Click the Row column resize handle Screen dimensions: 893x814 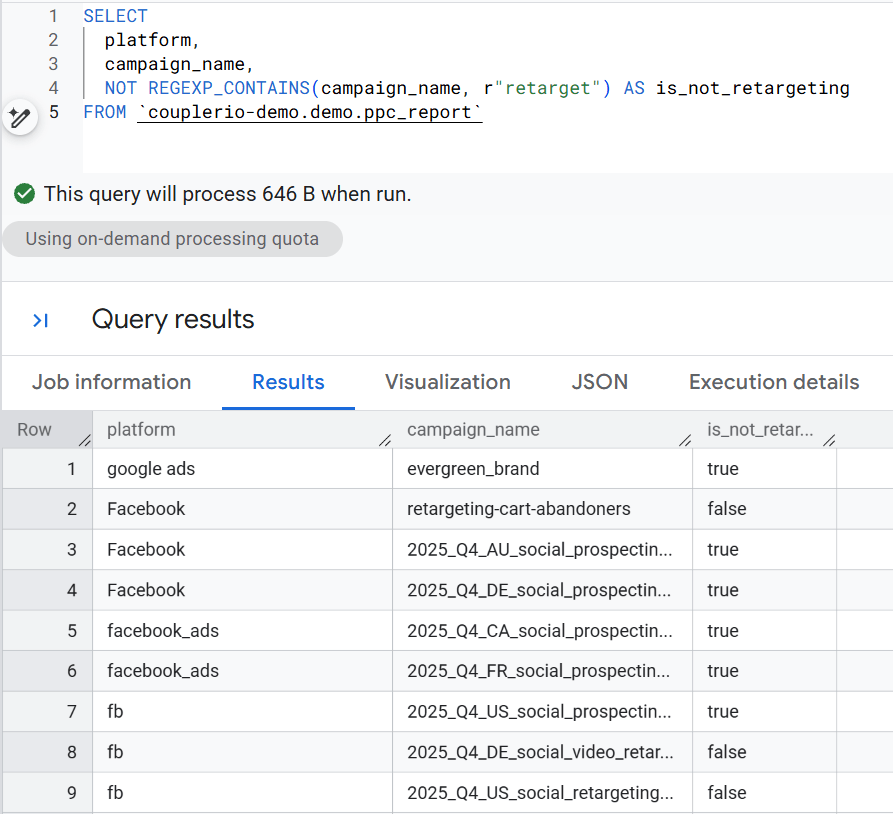point(85,440)
